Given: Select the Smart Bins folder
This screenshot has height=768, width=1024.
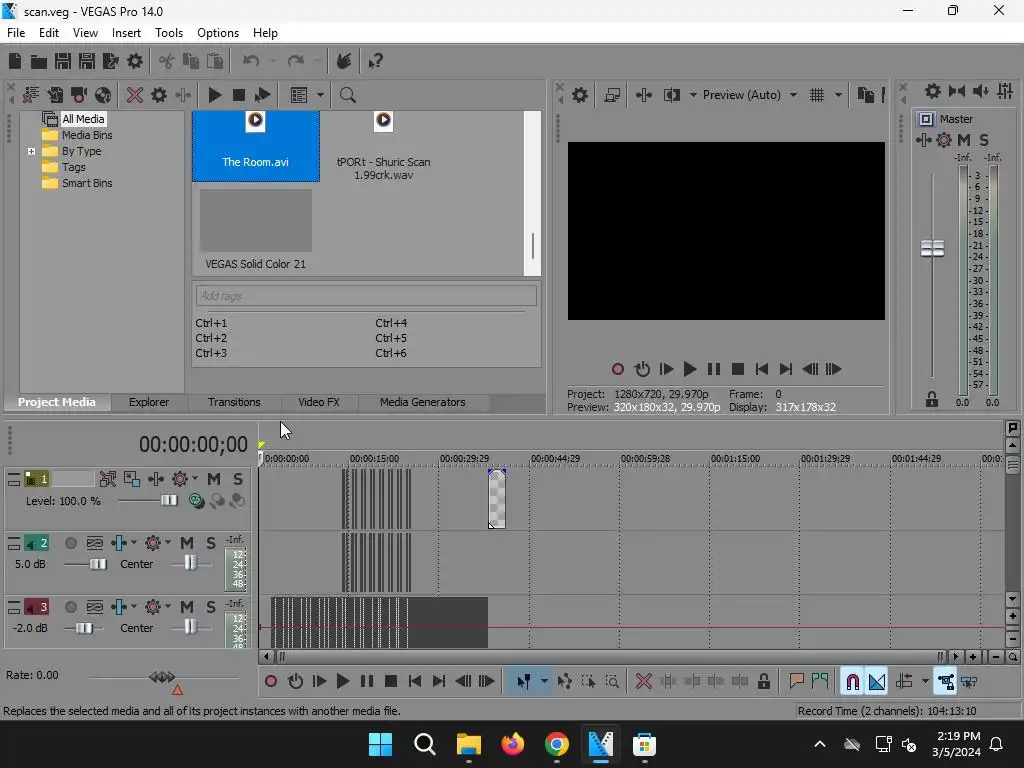Looking at the screenshot, I should (87, 184).
